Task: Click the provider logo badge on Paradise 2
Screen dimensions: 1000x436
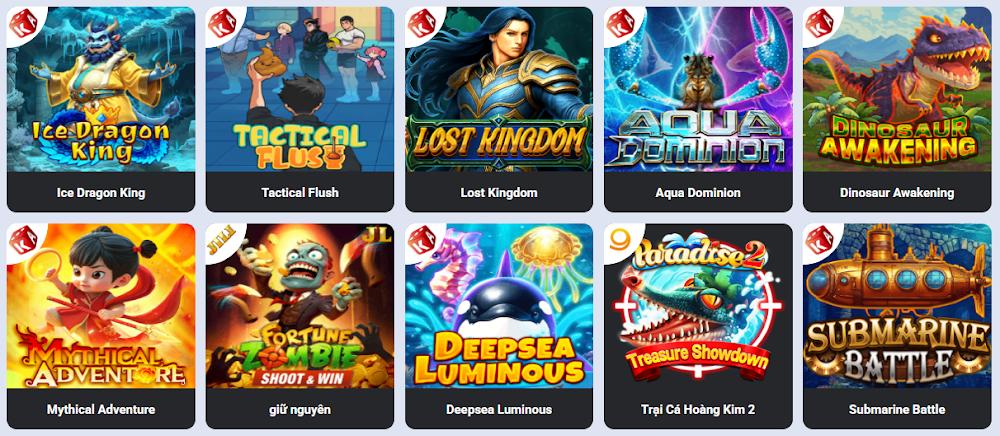Action: 619,240
